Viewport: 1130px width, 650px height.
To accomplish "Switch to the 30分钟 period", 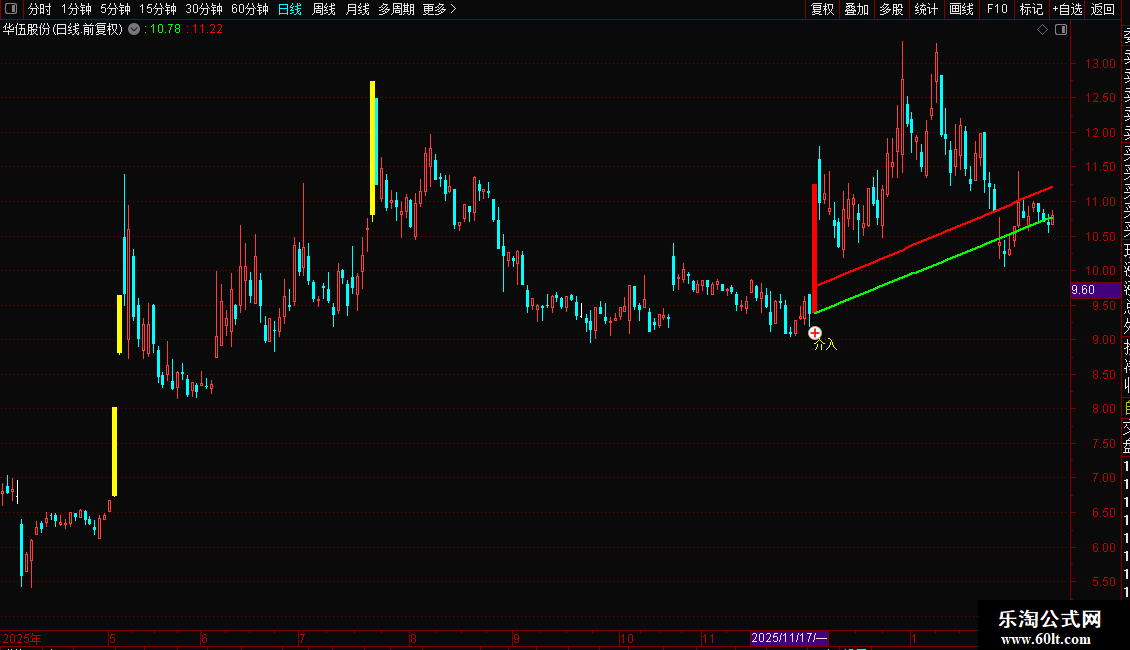I will pos(204,9).
